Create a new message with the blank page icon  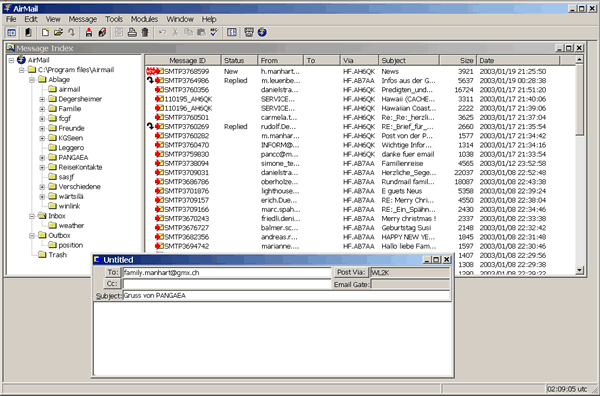coord(45,33)
